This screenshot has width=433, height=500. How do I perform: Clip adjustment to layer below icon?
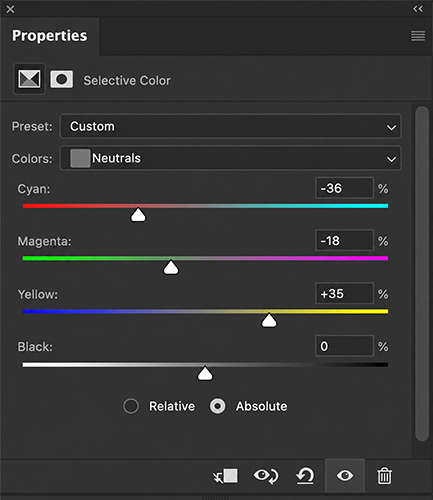pyautogui.click(x=226, y=476)
